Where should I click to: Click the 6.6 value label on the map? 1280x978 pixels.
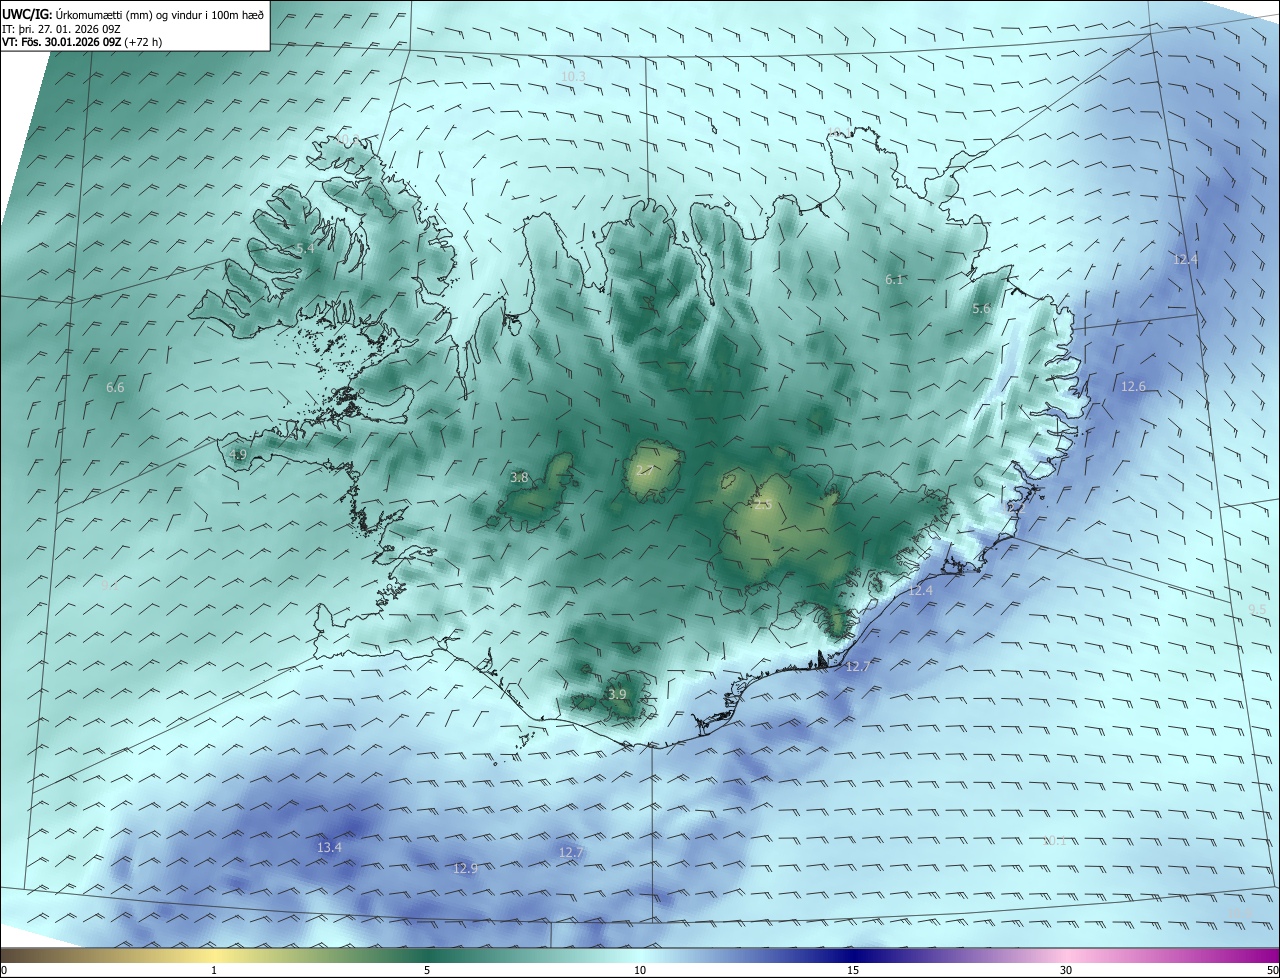(115, 387)
